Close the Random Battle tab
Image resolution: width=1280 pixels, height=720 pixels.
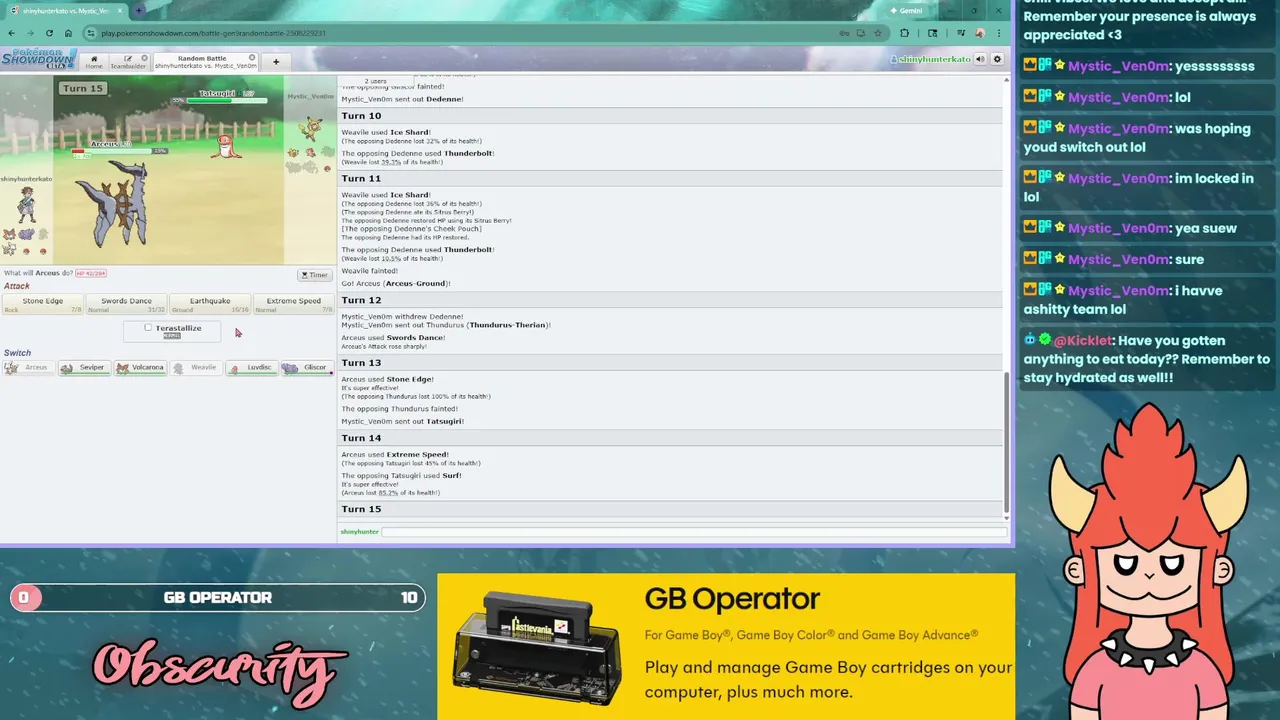pyautogui.click(x=252, y=58)
